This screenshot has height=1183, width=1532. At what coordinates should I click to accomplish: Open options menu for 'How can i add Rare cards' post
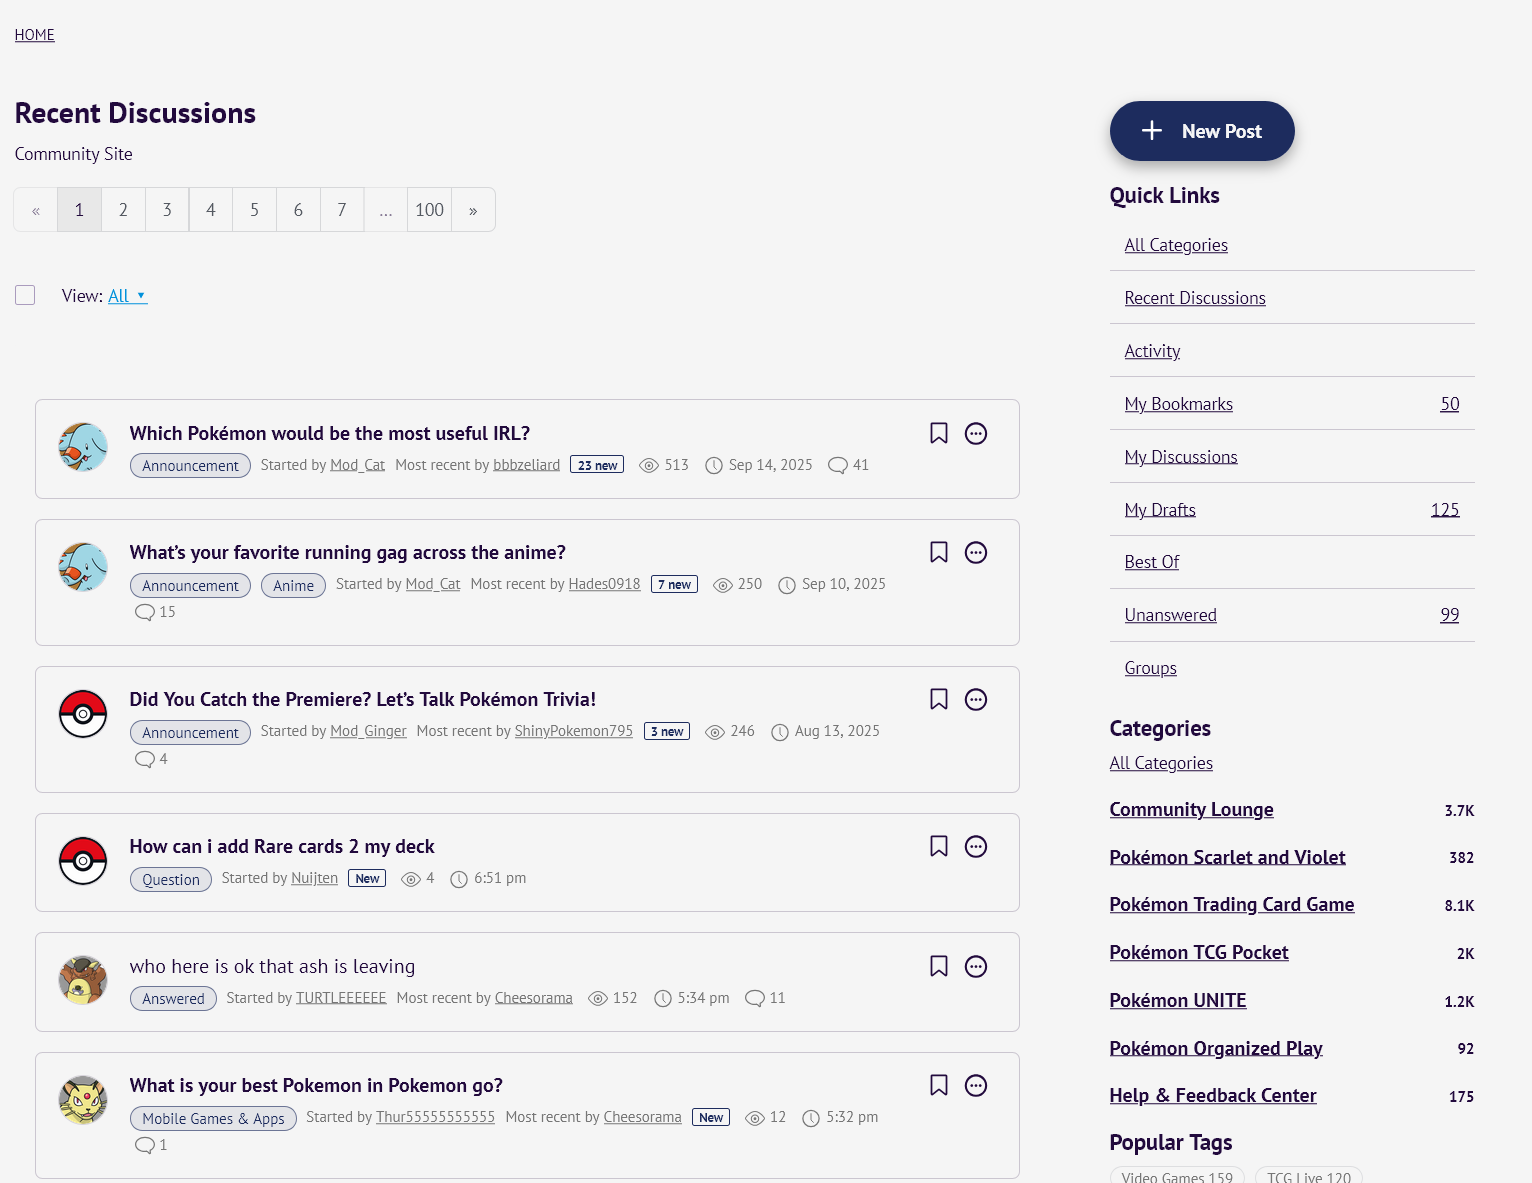976,846
